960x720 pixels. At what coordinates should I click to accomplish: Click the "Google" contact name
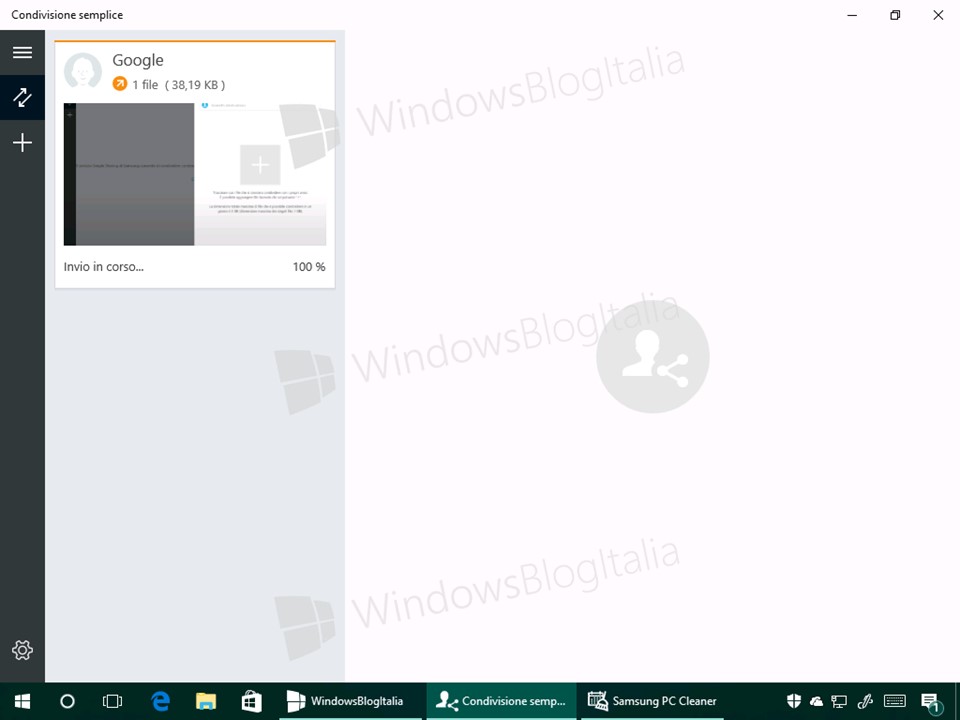tap(138, 60)
